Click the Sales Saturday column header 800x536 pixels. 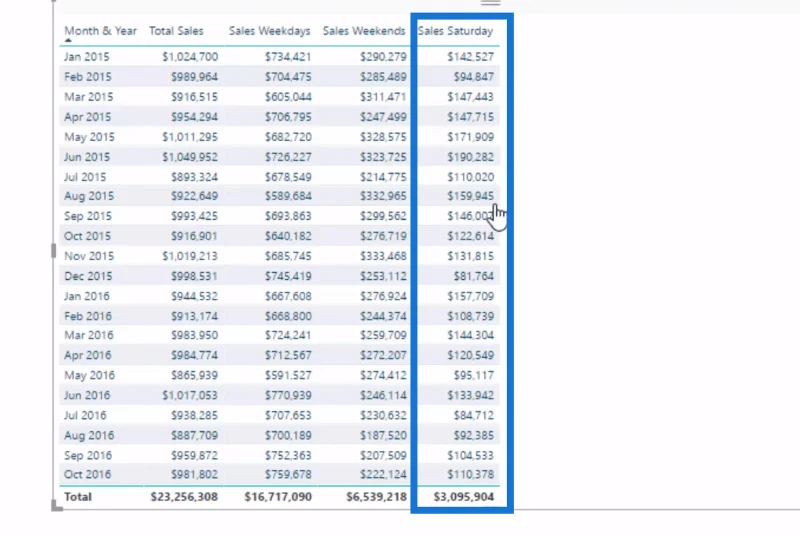(456, 31)
